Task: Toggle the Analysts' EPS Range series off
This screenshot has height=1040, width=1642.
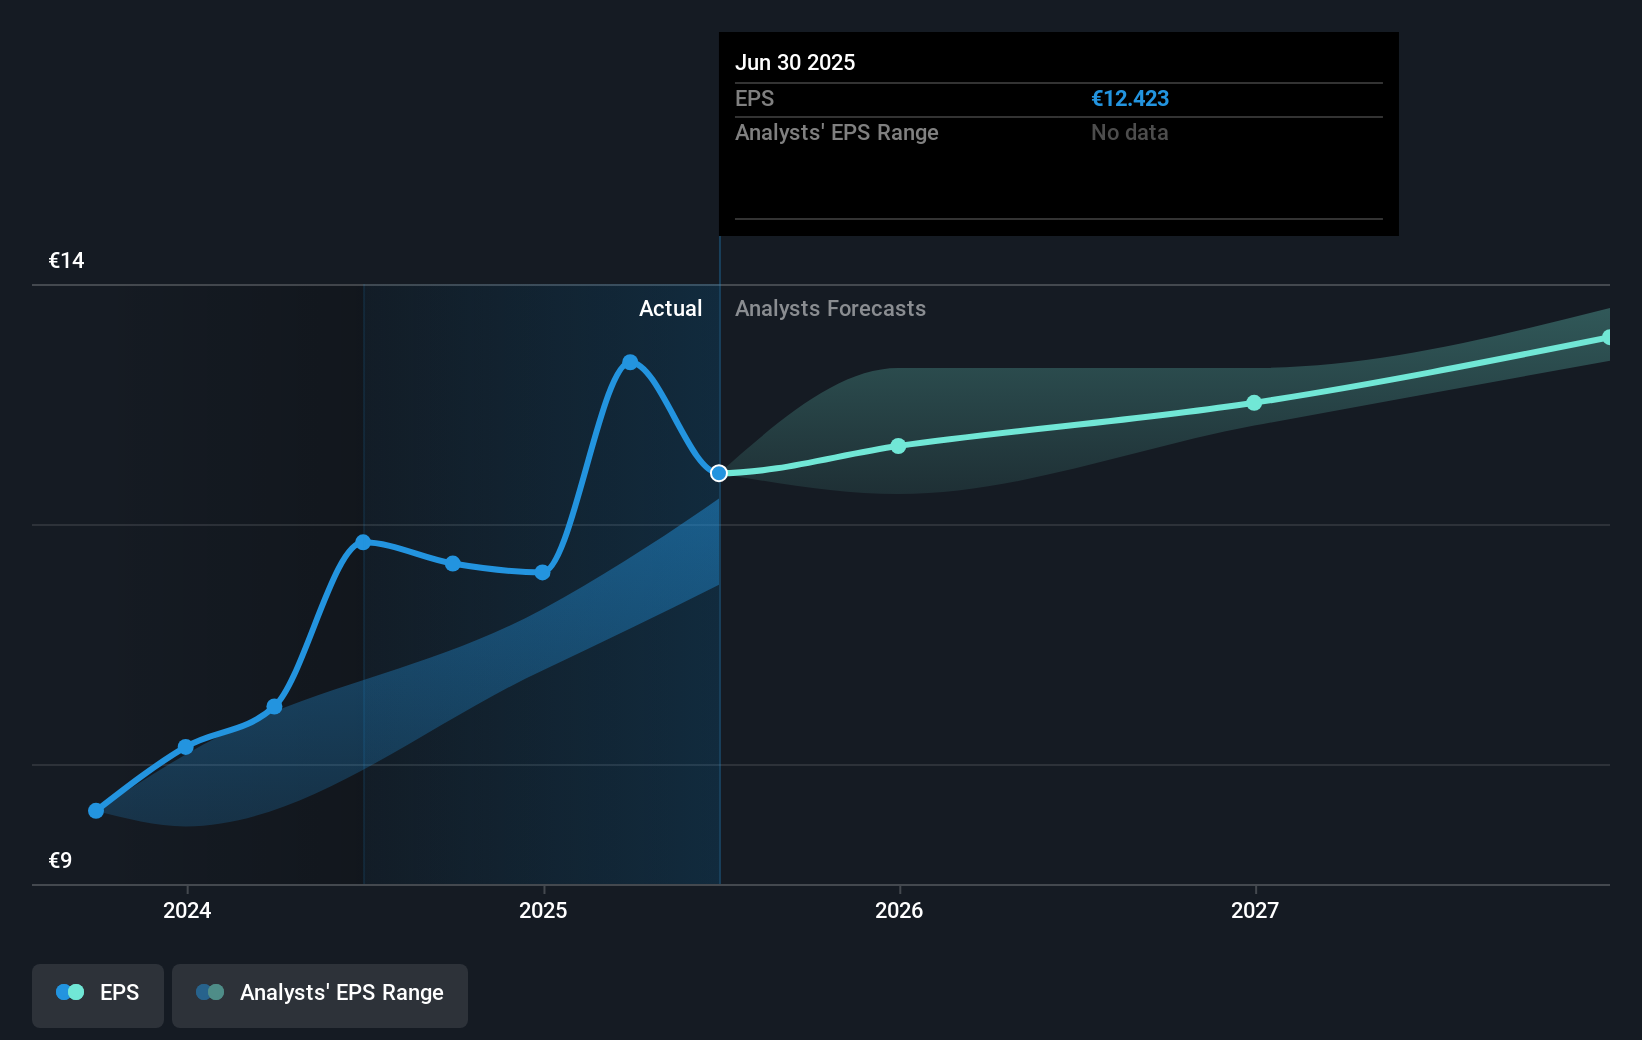Action: pyautogui.click(x=320, y=992)
